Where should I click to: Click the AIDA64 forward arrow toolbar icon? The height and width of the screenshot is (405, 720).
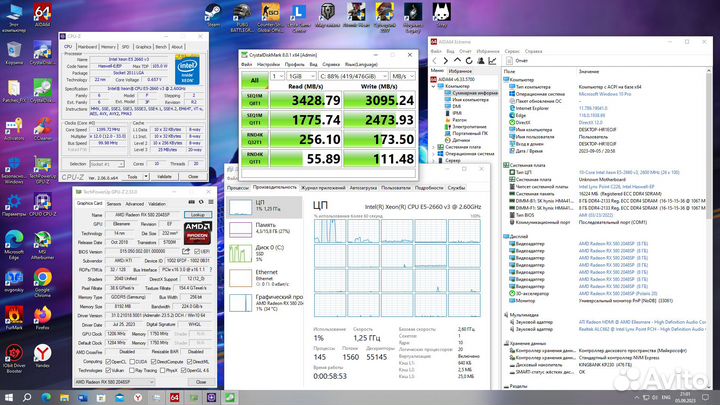coord(445,61)
